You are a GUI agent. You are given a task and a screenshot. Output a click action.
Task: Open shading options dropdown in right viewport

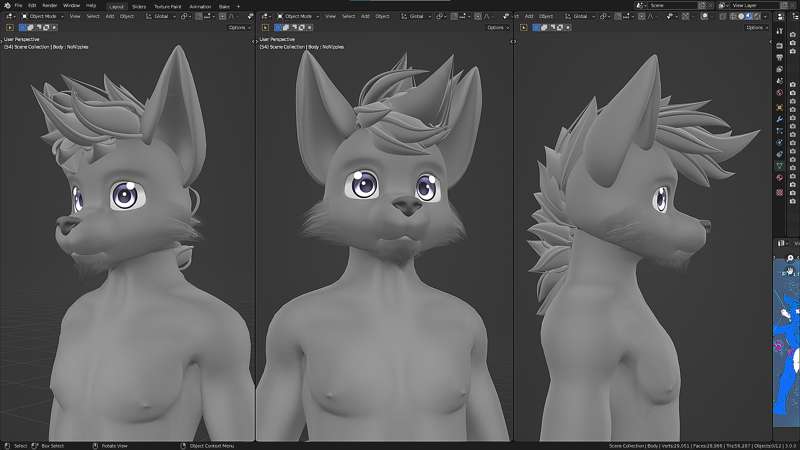765,16
